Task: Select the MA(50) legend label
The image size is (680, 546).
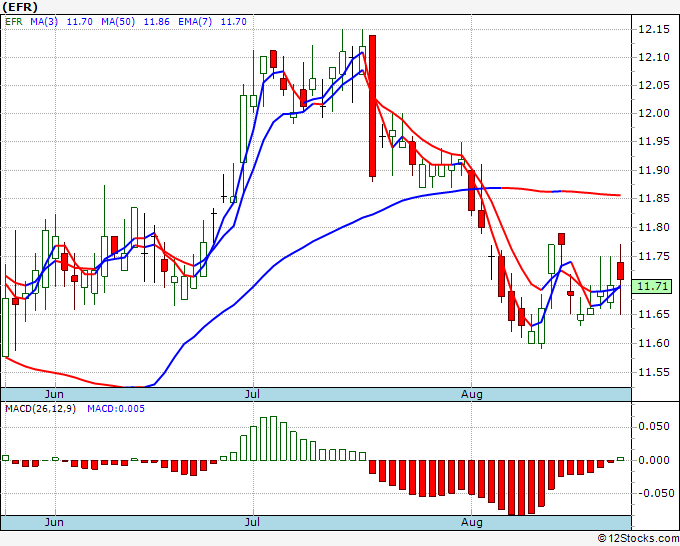Action: tap(118, 22)
